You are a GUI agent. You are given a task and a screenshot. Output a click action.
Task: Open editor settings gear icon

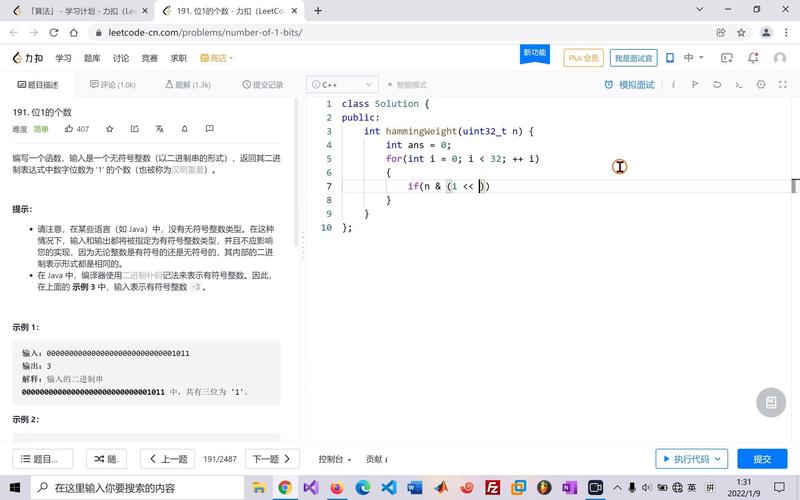coord(761,85)
